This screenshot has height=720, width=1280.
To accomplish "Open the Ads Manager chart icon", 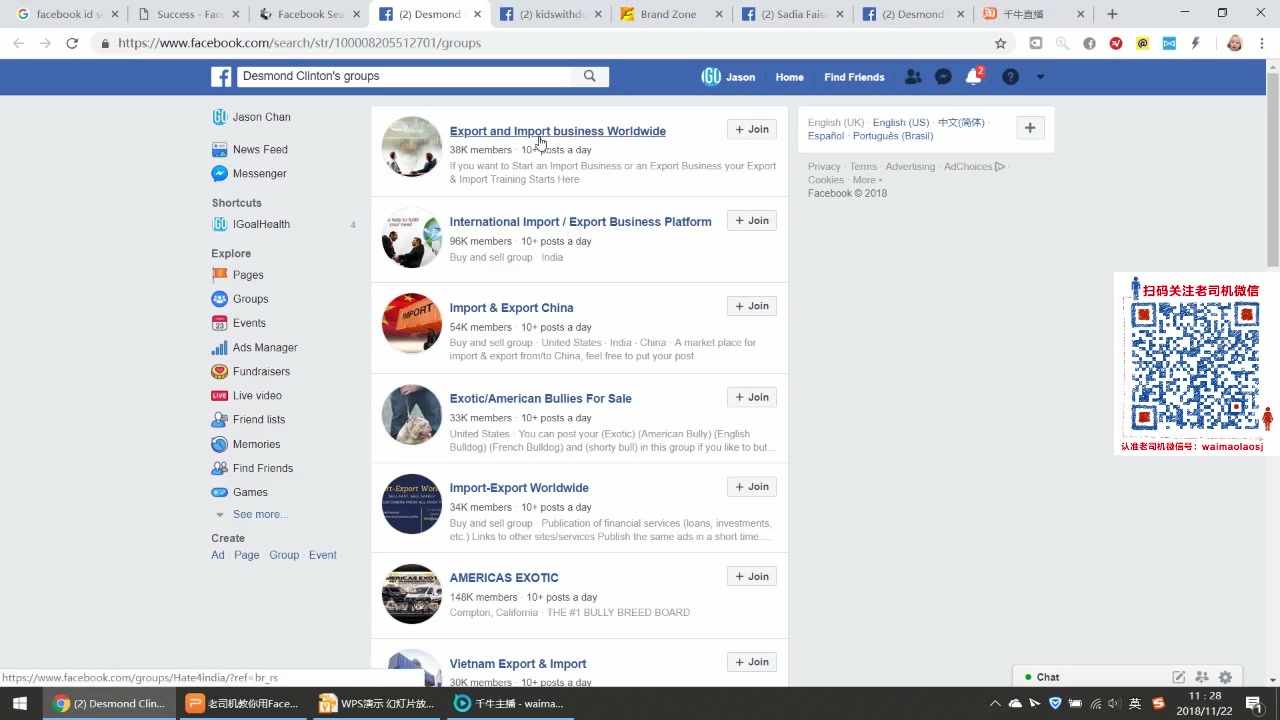I will click(x=219, y=347).
